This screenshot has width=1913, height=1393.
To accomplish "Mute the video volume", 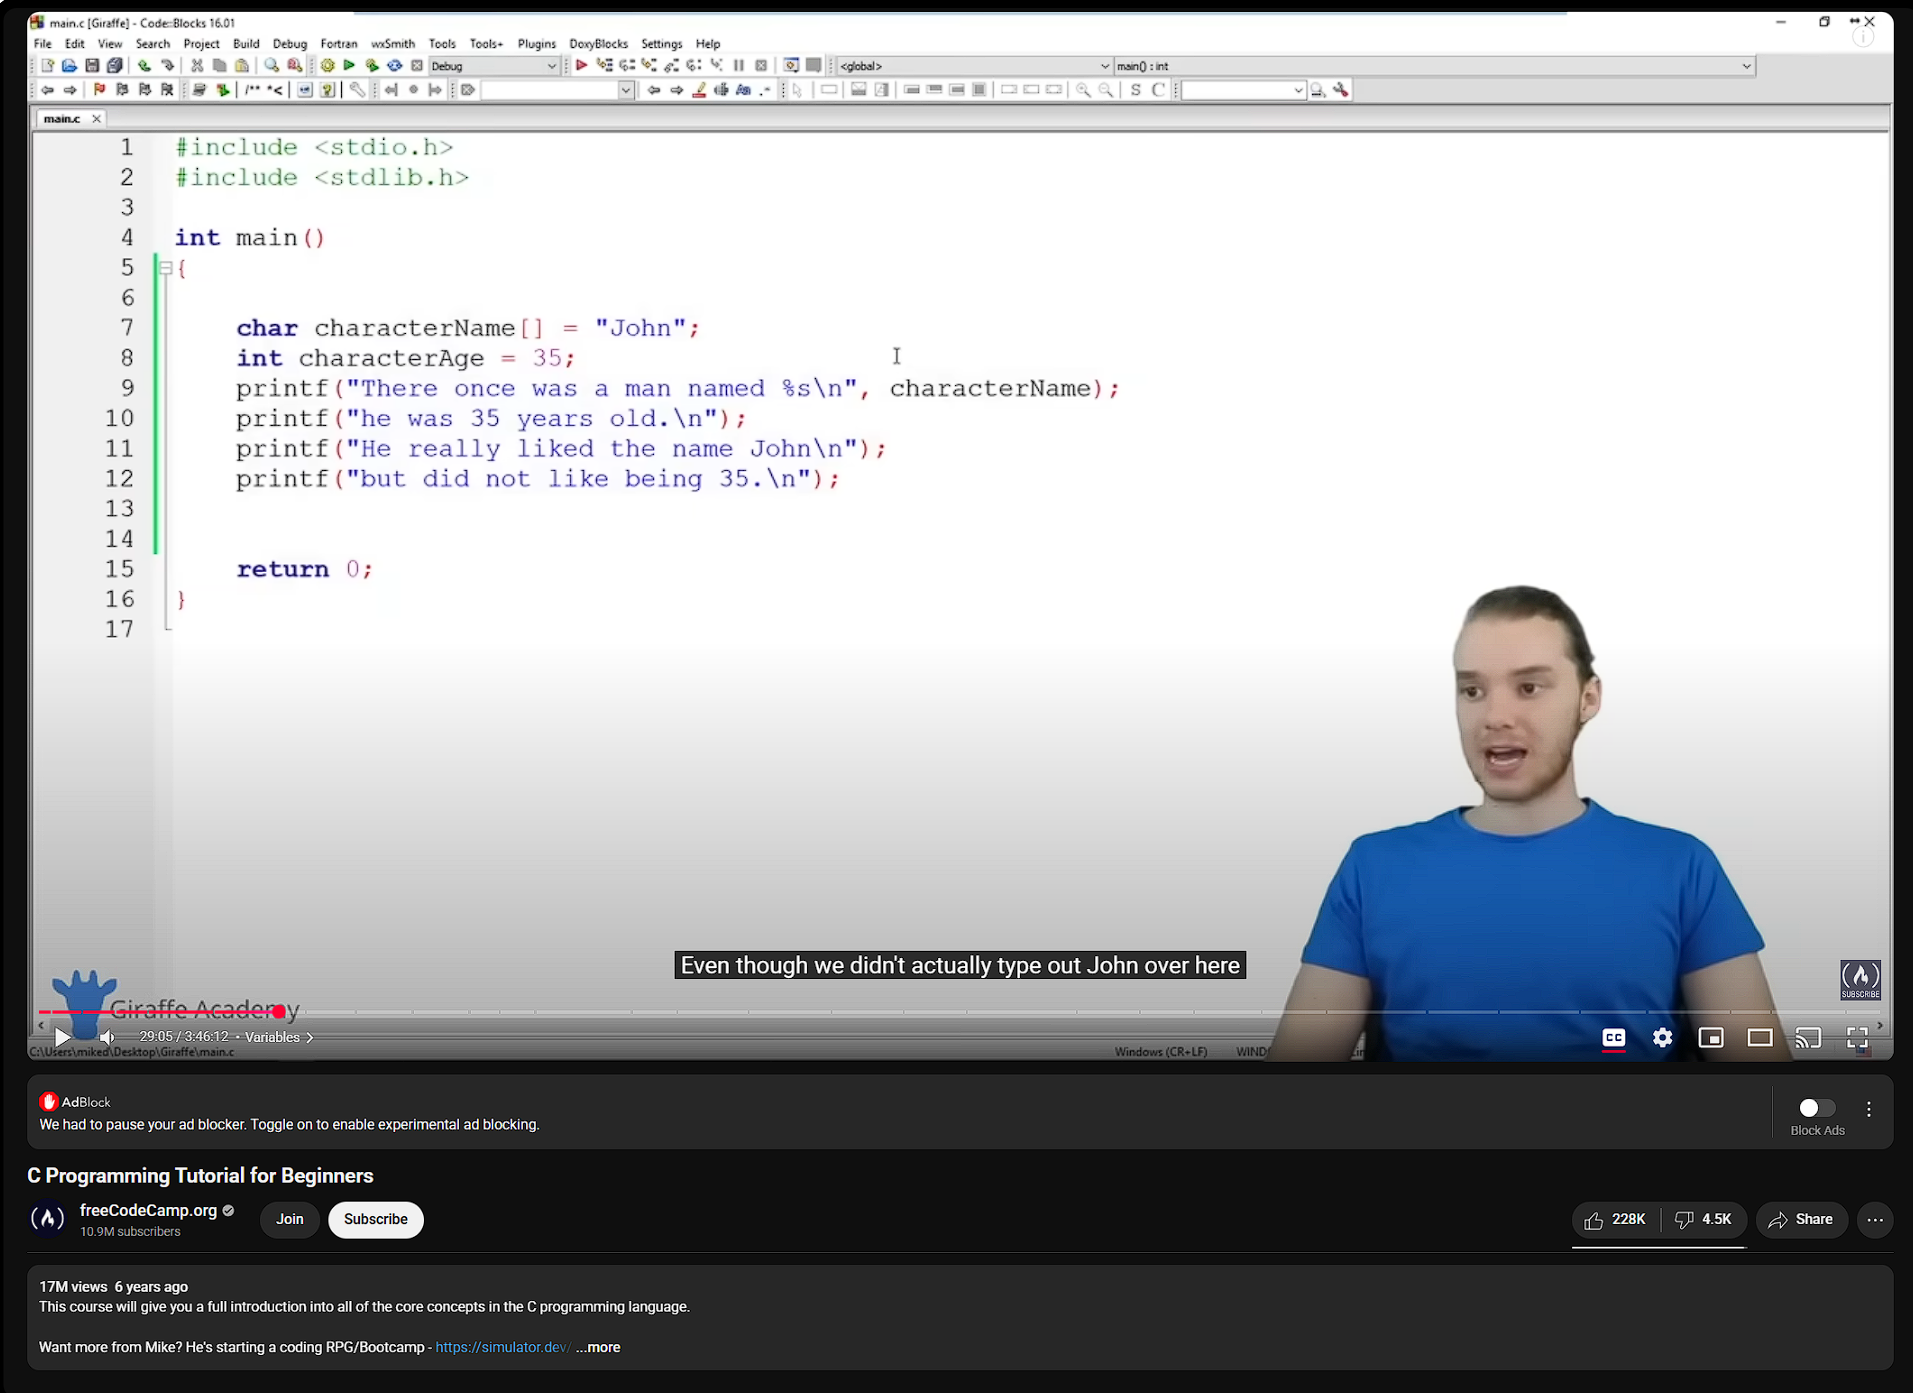I will pos(106,1038).
